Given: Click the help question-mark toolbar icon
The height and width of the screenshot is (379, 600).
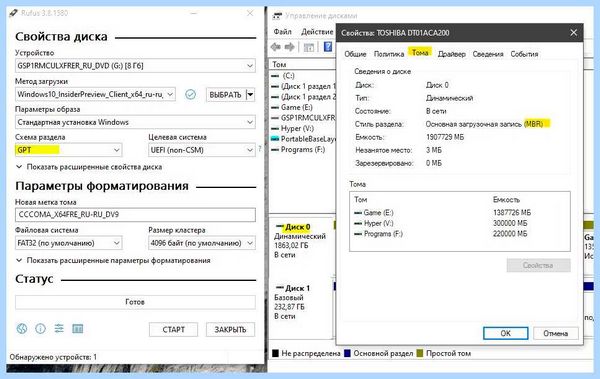Looking at the screenshot, I should pyautogui.click(x=328, y=47).
